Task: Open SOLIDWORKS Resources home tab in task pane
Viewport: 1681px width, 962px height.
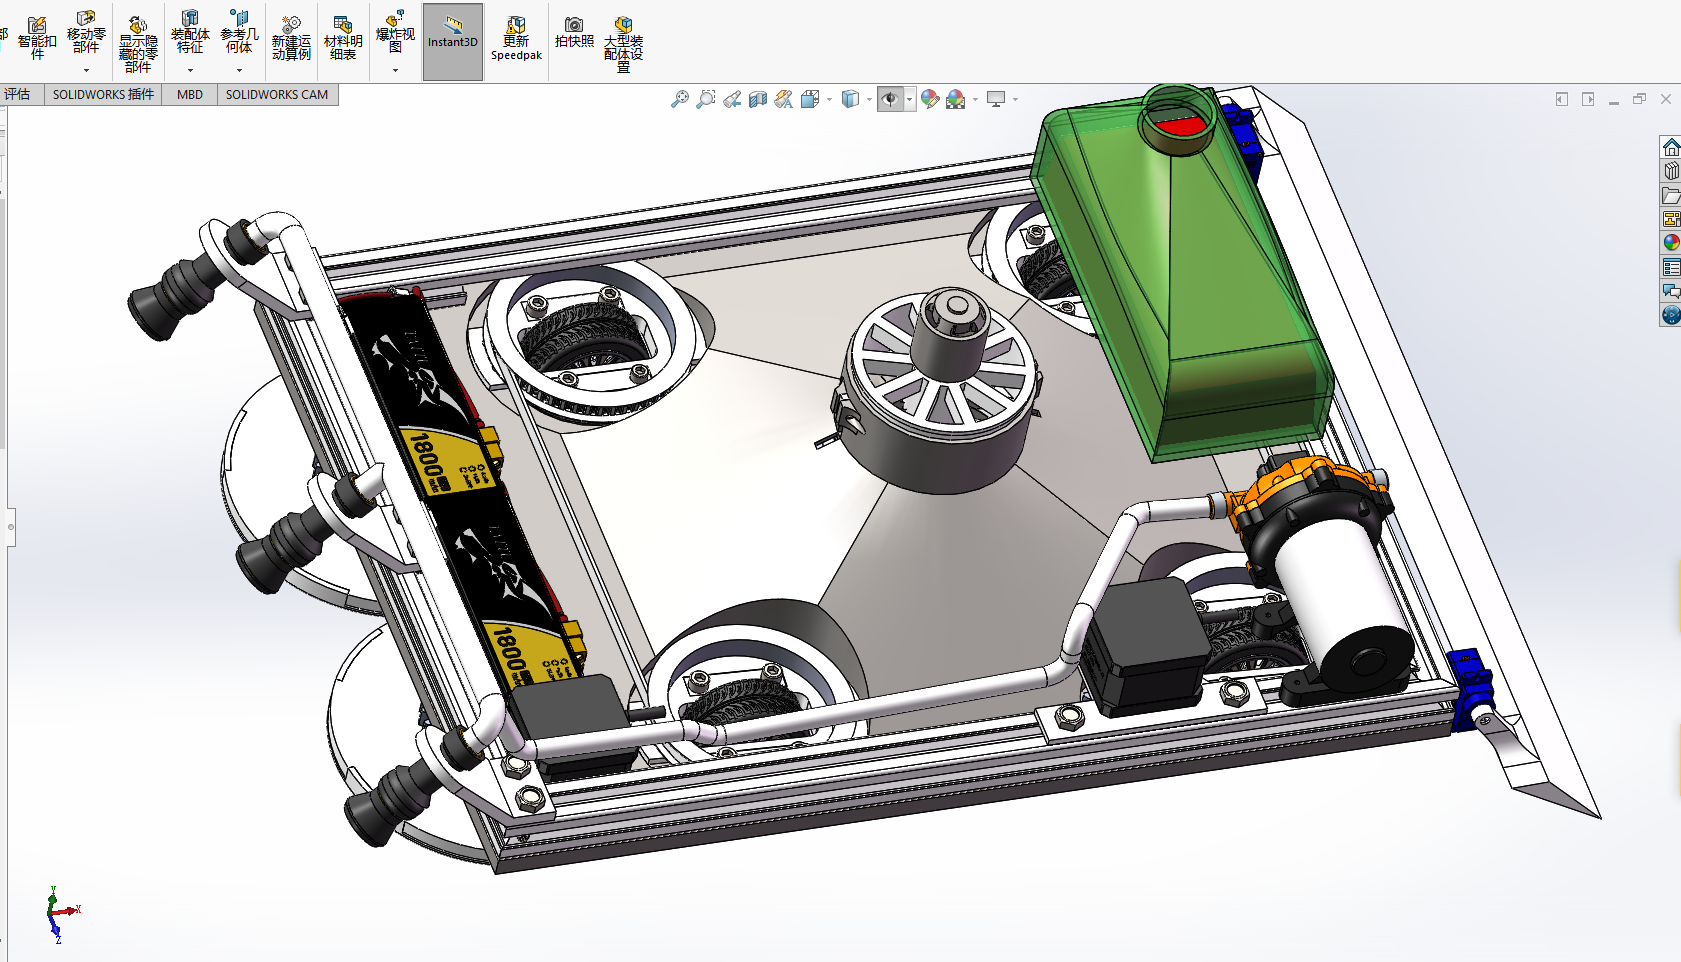Action: (x=1671, y=148)
